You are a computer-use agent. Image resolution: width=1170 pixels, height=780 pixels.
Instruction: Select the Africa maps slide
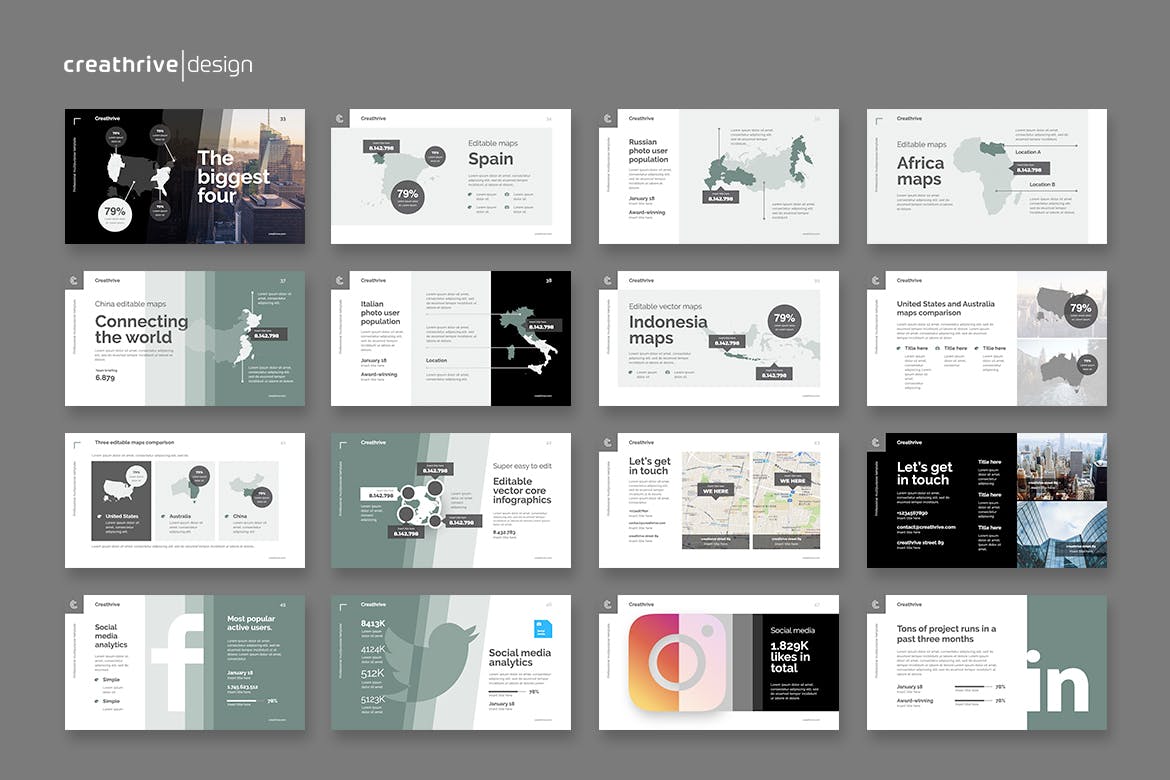tap(986, 176)
